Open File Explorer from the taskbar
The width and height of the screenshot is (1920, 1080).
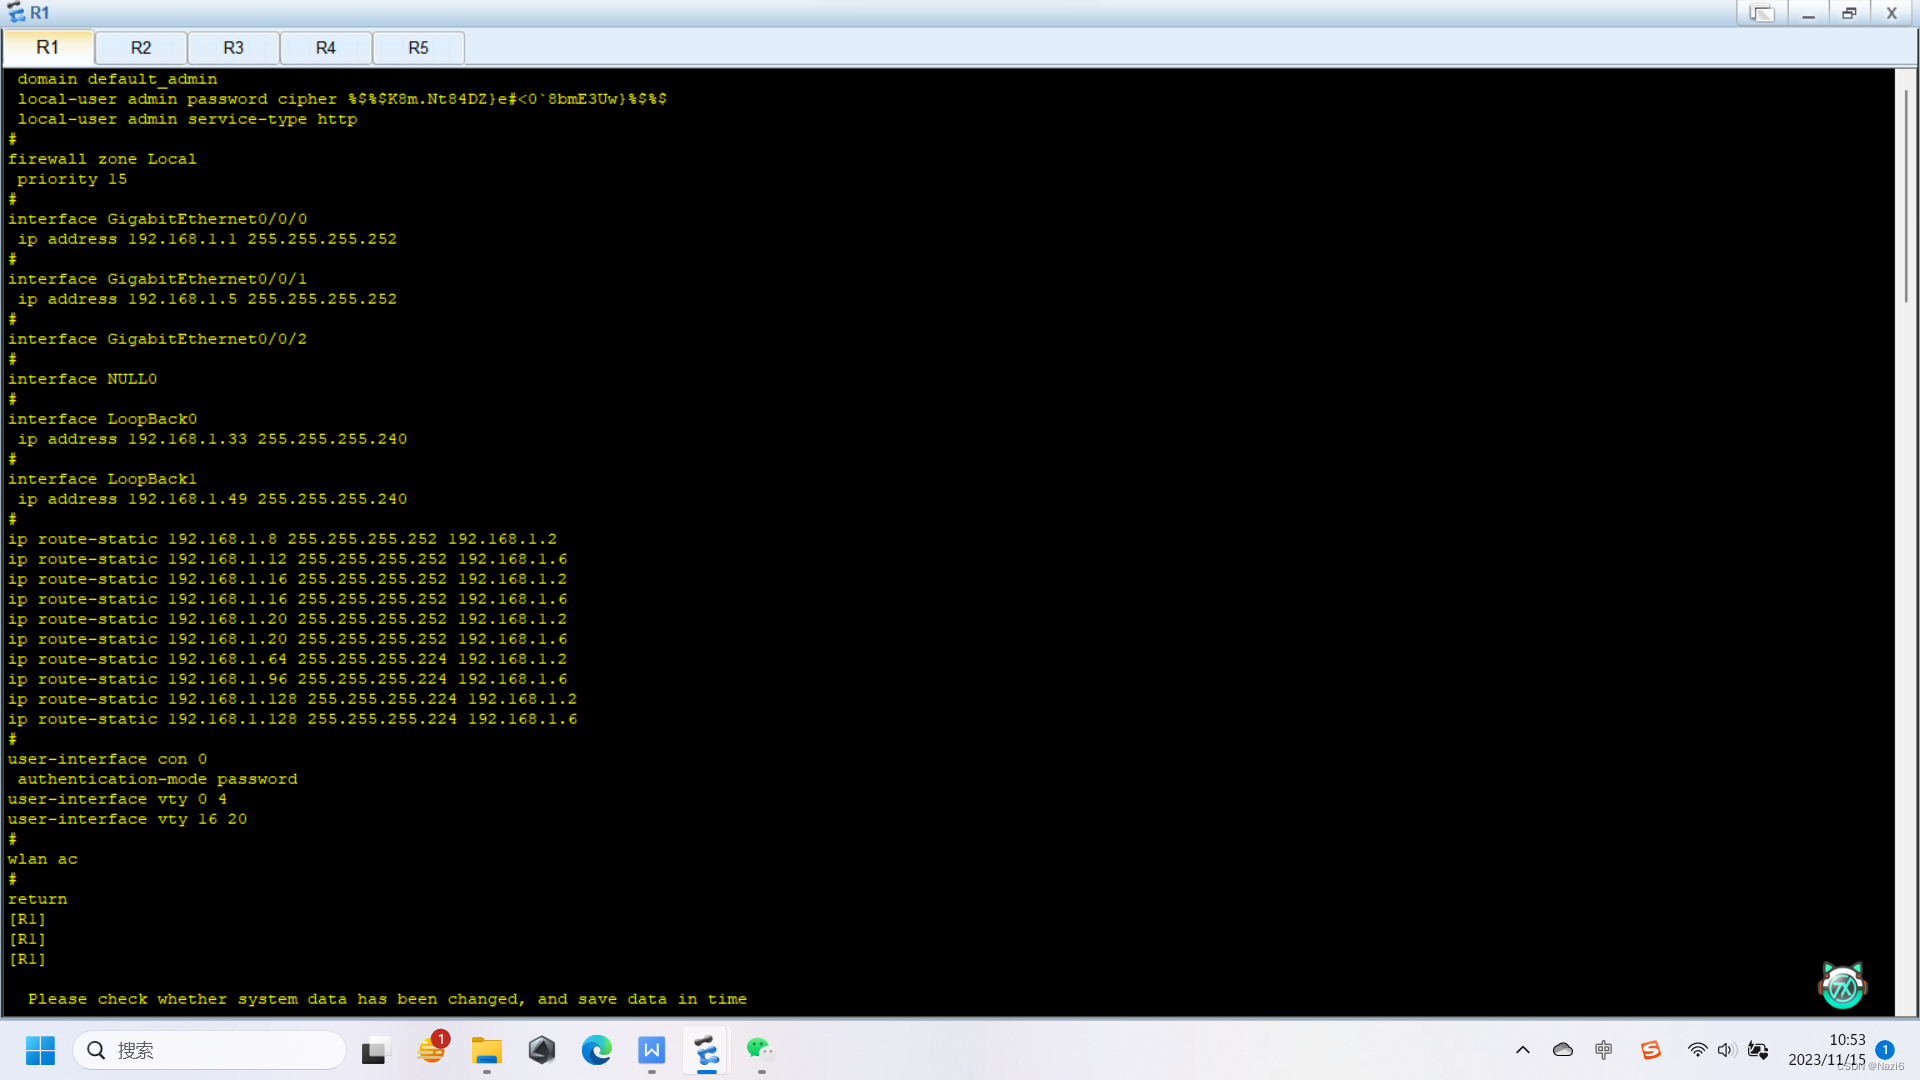click(487, 1050)
